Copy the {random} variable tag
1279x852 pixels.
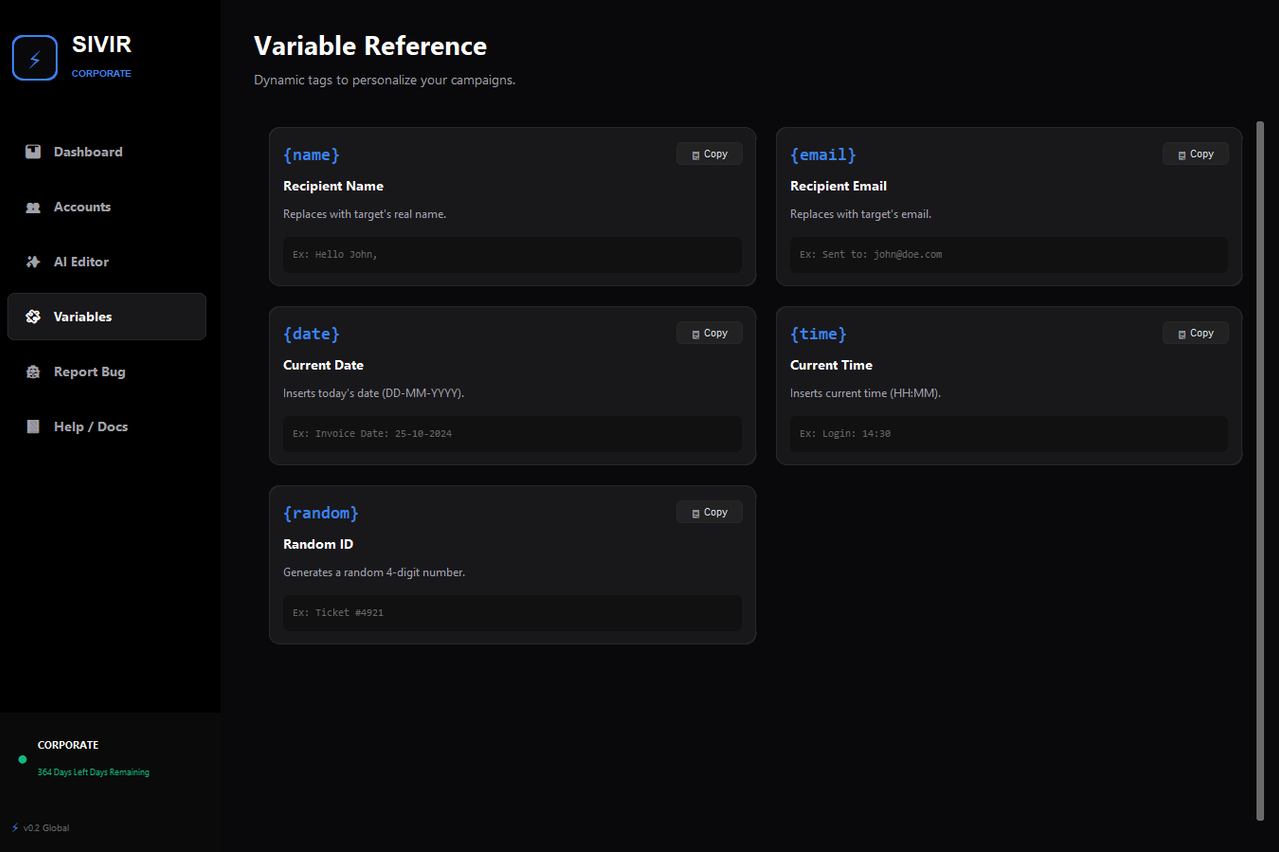pos(709,512)
